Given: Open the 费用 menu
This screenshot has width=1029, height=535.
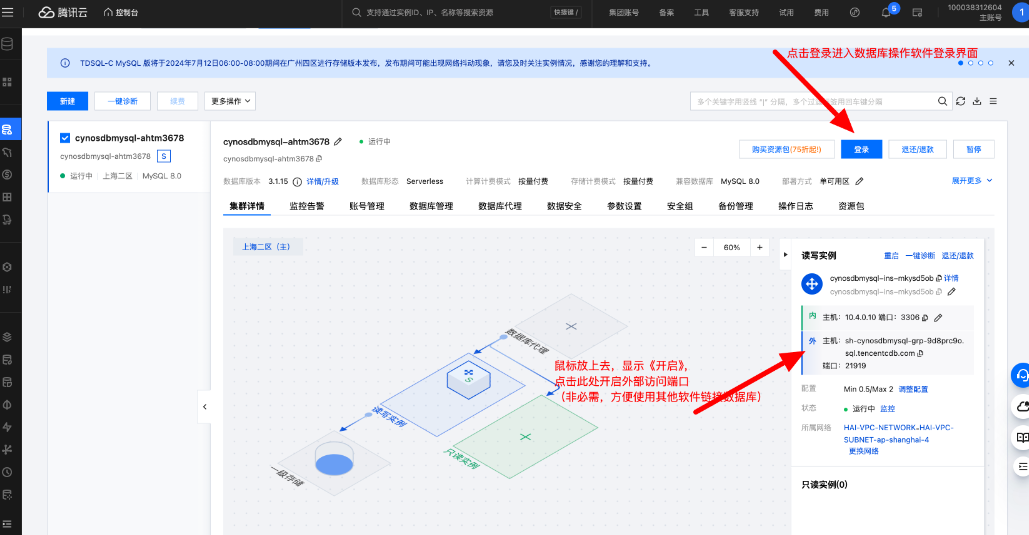Looking at the screenshot, I should point(821,12).
